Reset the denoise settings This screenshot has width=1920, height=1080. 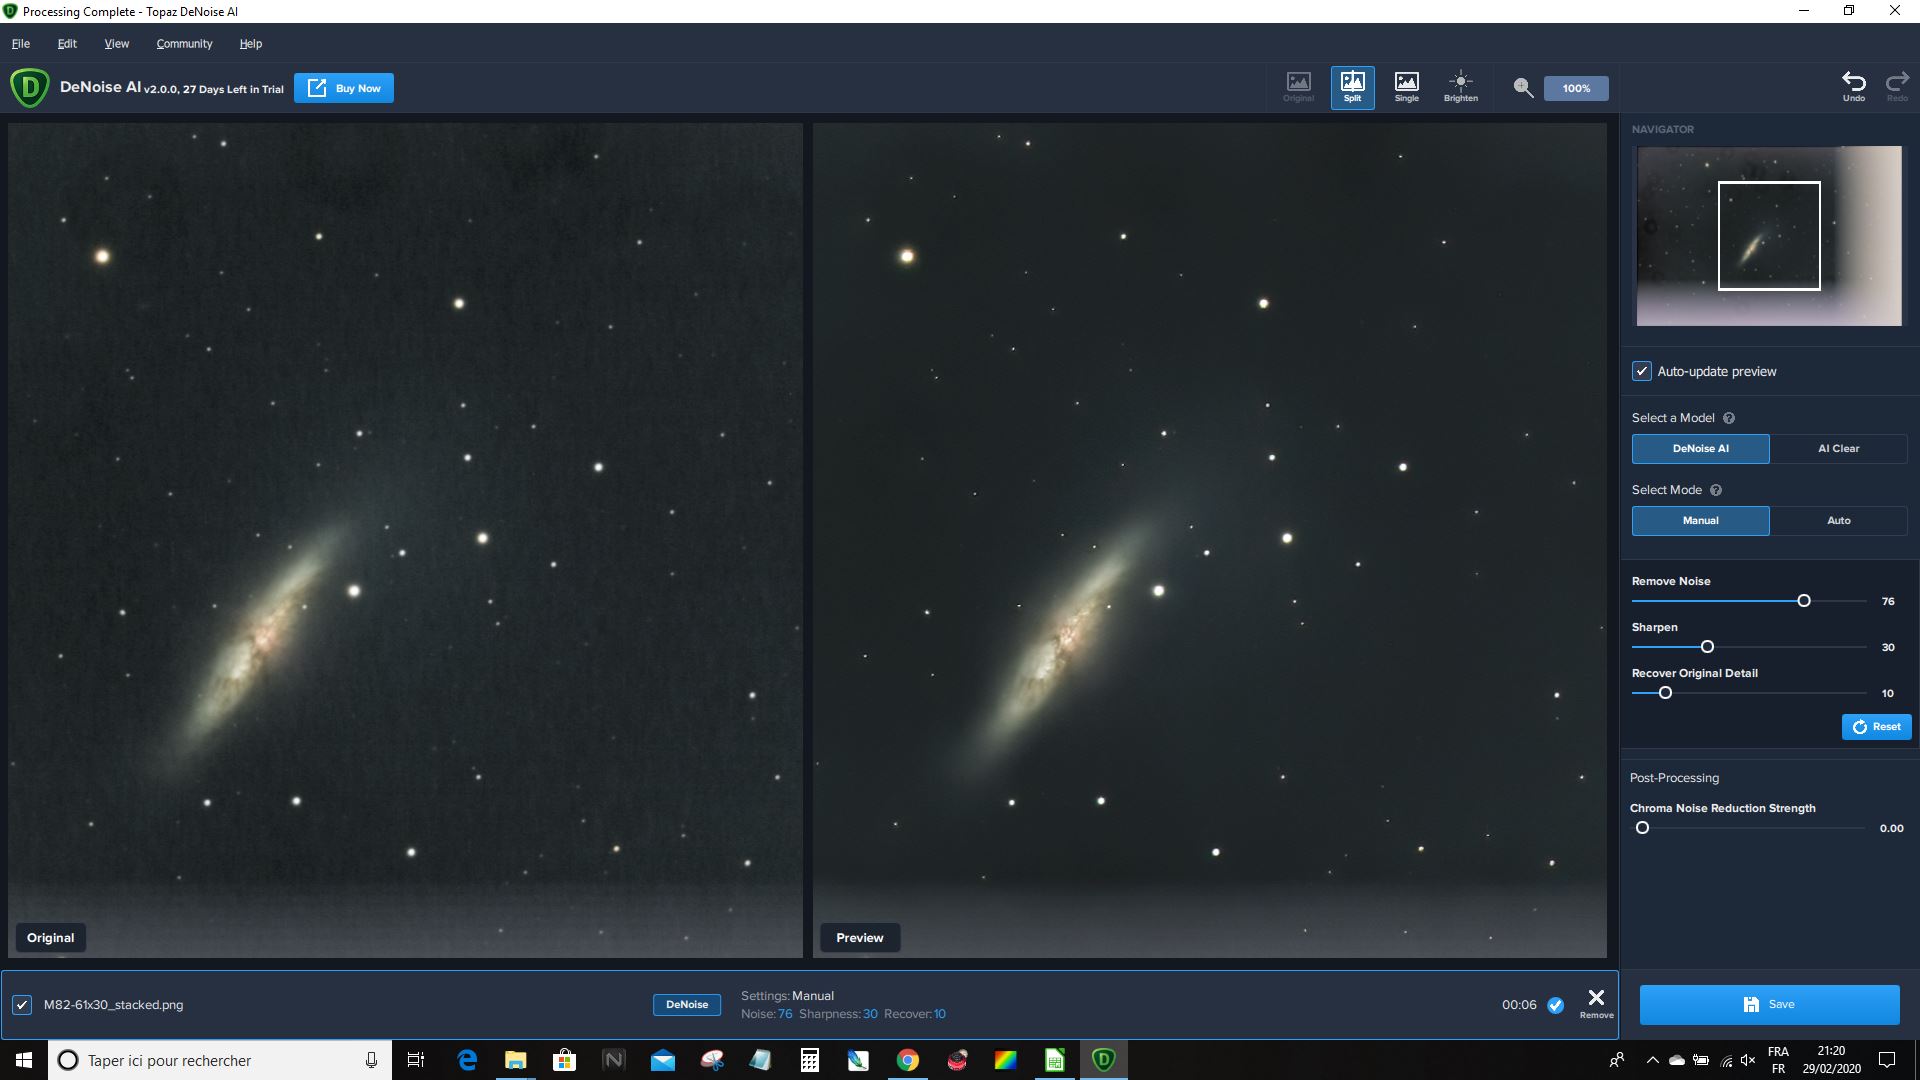[x=1876, y=727]
